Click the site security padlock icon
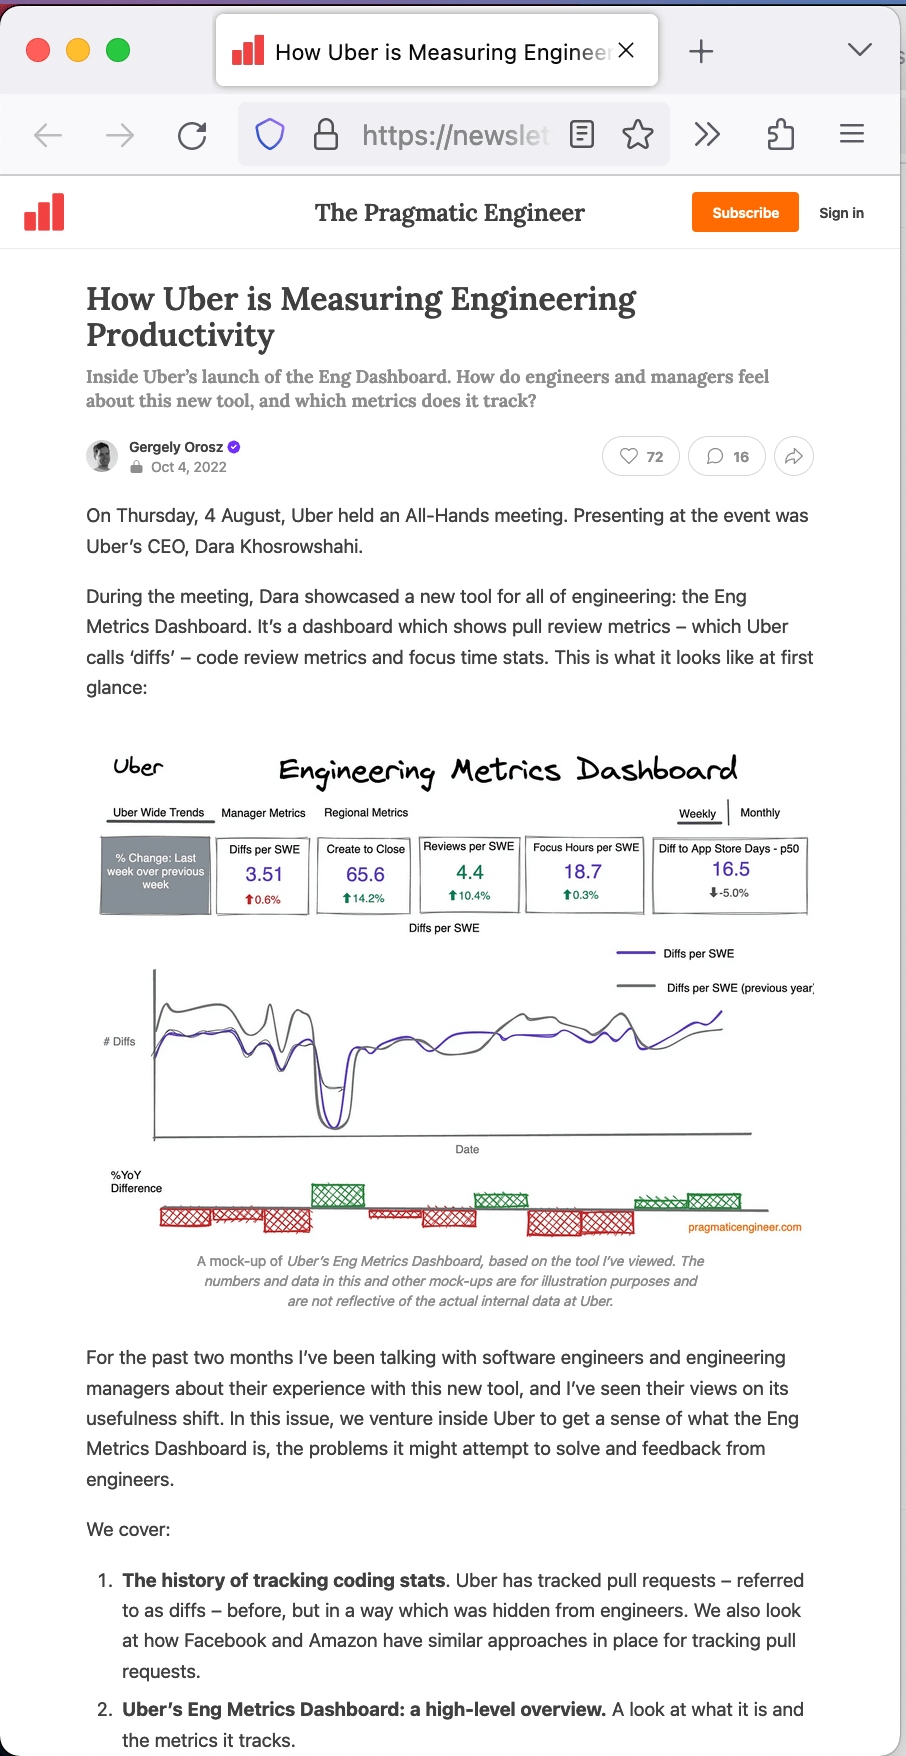 click(x=325, y=134)
